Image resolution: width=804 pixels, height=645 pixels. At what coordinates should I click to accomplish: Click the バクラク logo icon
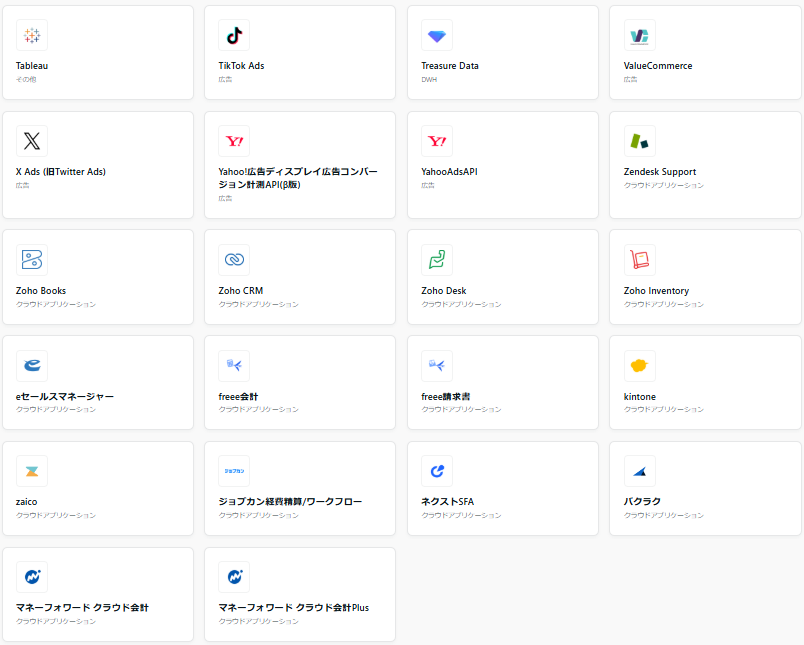639,471
